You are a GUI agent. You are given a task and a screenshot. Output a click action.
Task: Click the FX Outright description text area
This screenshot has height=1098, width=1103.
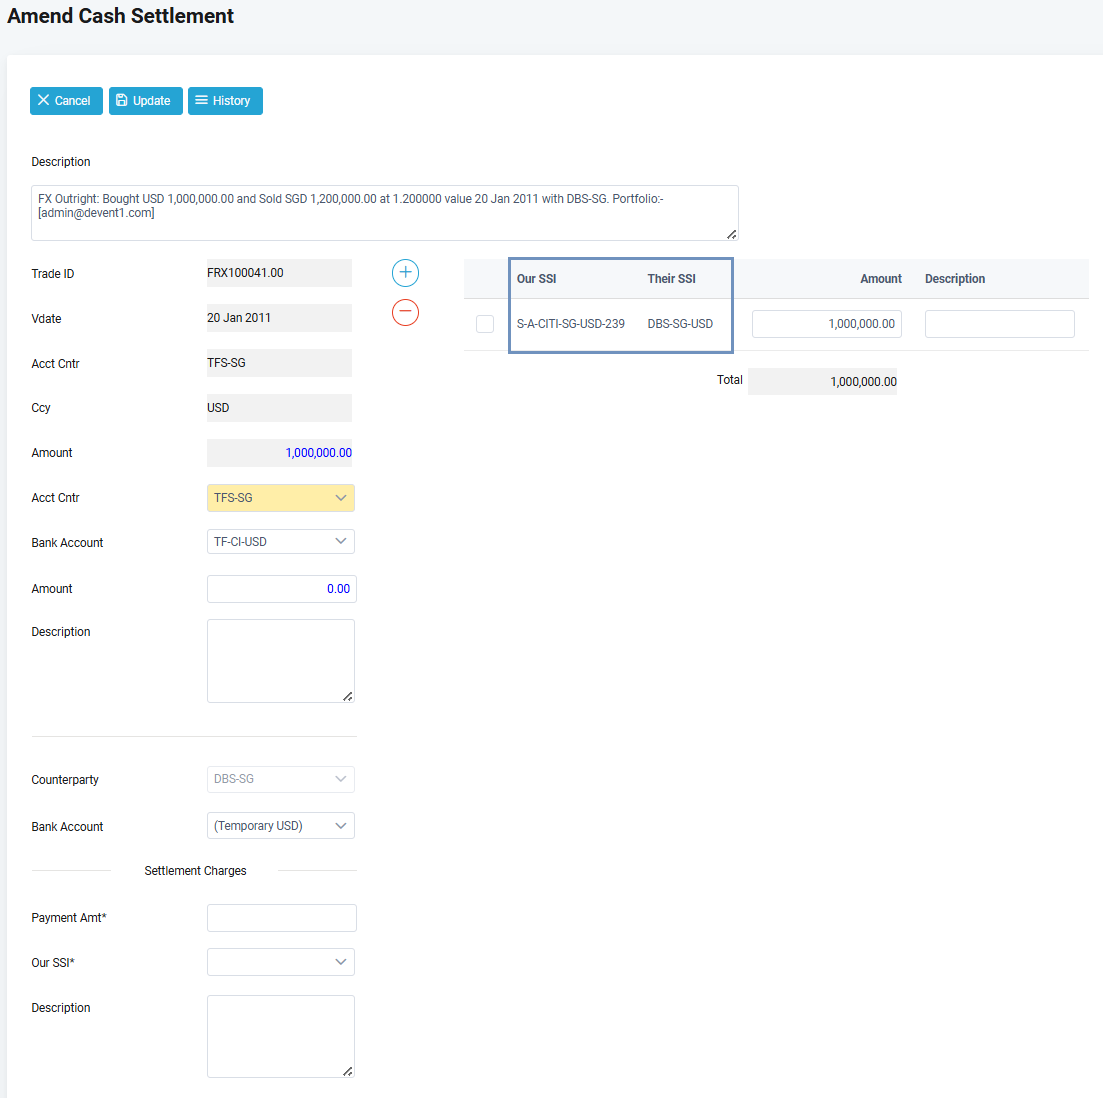[385, 213]
